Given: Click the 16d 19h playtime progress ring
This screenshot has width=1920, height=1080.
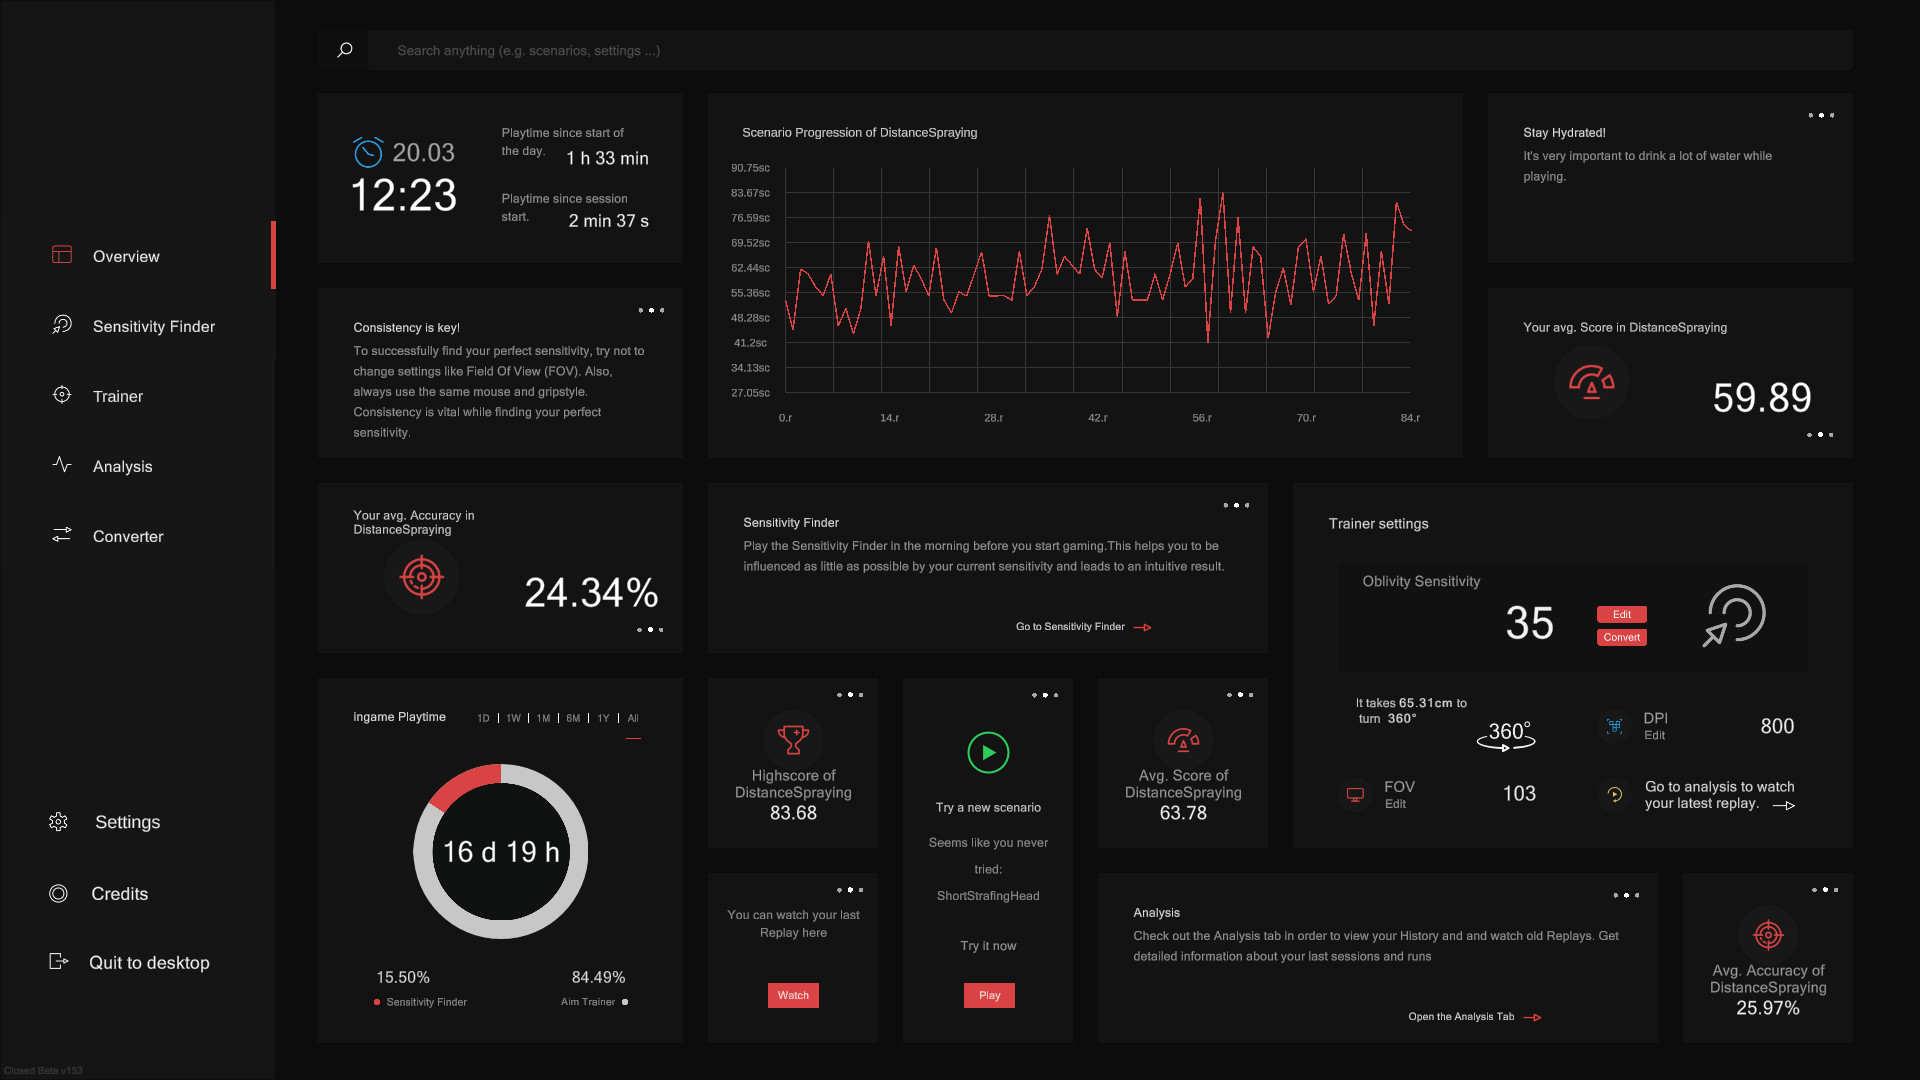Looking at the screenshot, I should (500, 851).
